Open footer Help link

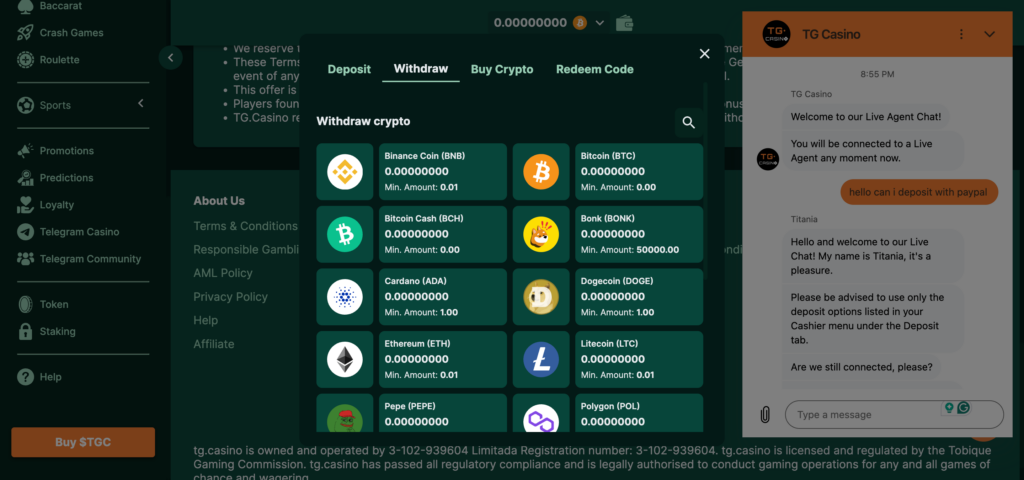coord(206,320)
